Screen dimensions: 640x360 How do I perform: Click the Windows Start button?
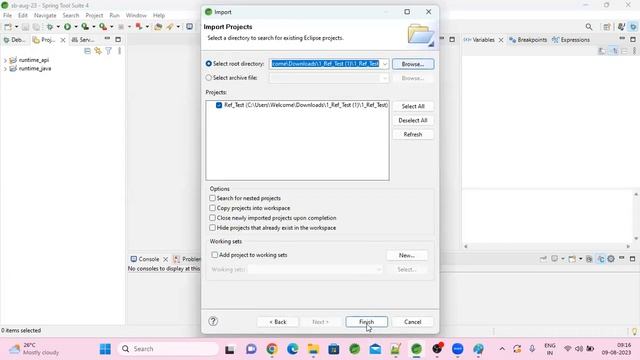point(105,349)
